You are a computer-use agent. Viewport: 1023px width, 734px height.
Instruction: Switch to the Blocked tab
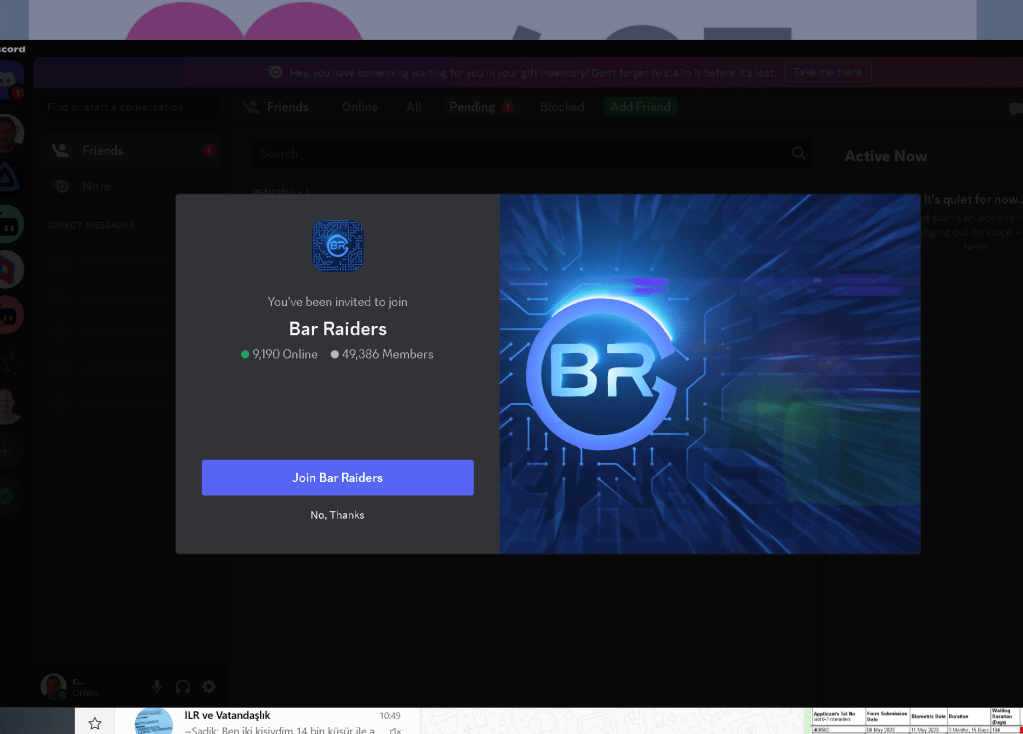562,107
